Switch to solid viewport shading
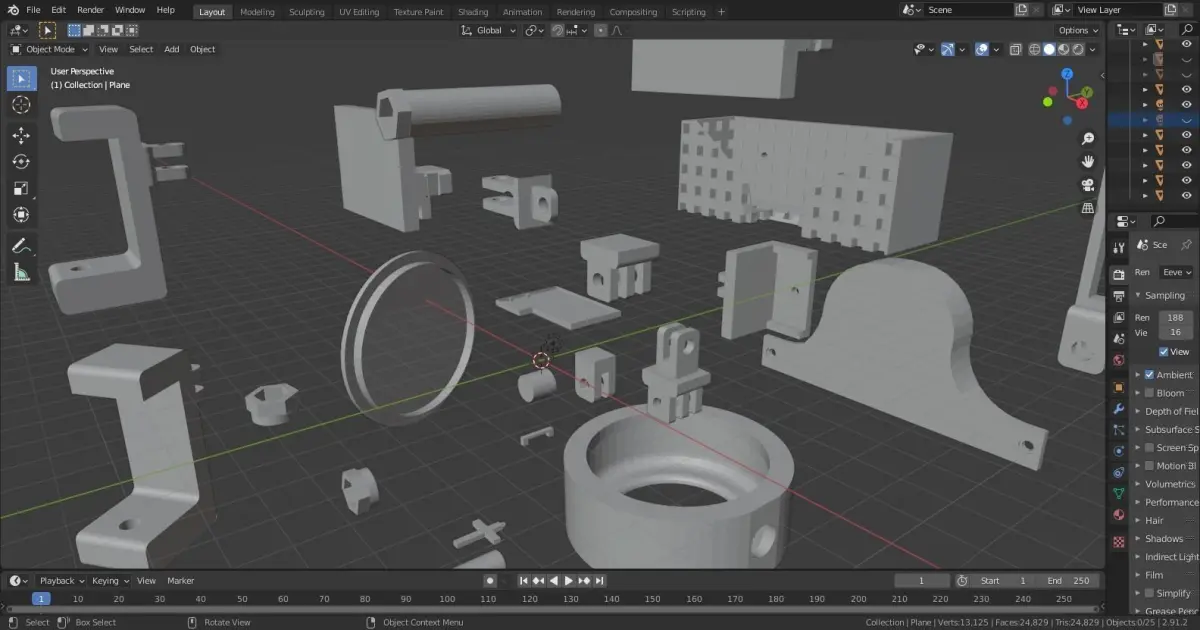This screenshot has width=1200, height=630. coord(1049,49)
